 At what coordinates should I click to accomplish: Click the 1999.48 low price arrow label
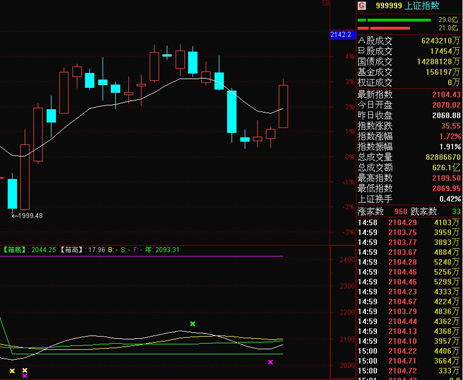27,216
